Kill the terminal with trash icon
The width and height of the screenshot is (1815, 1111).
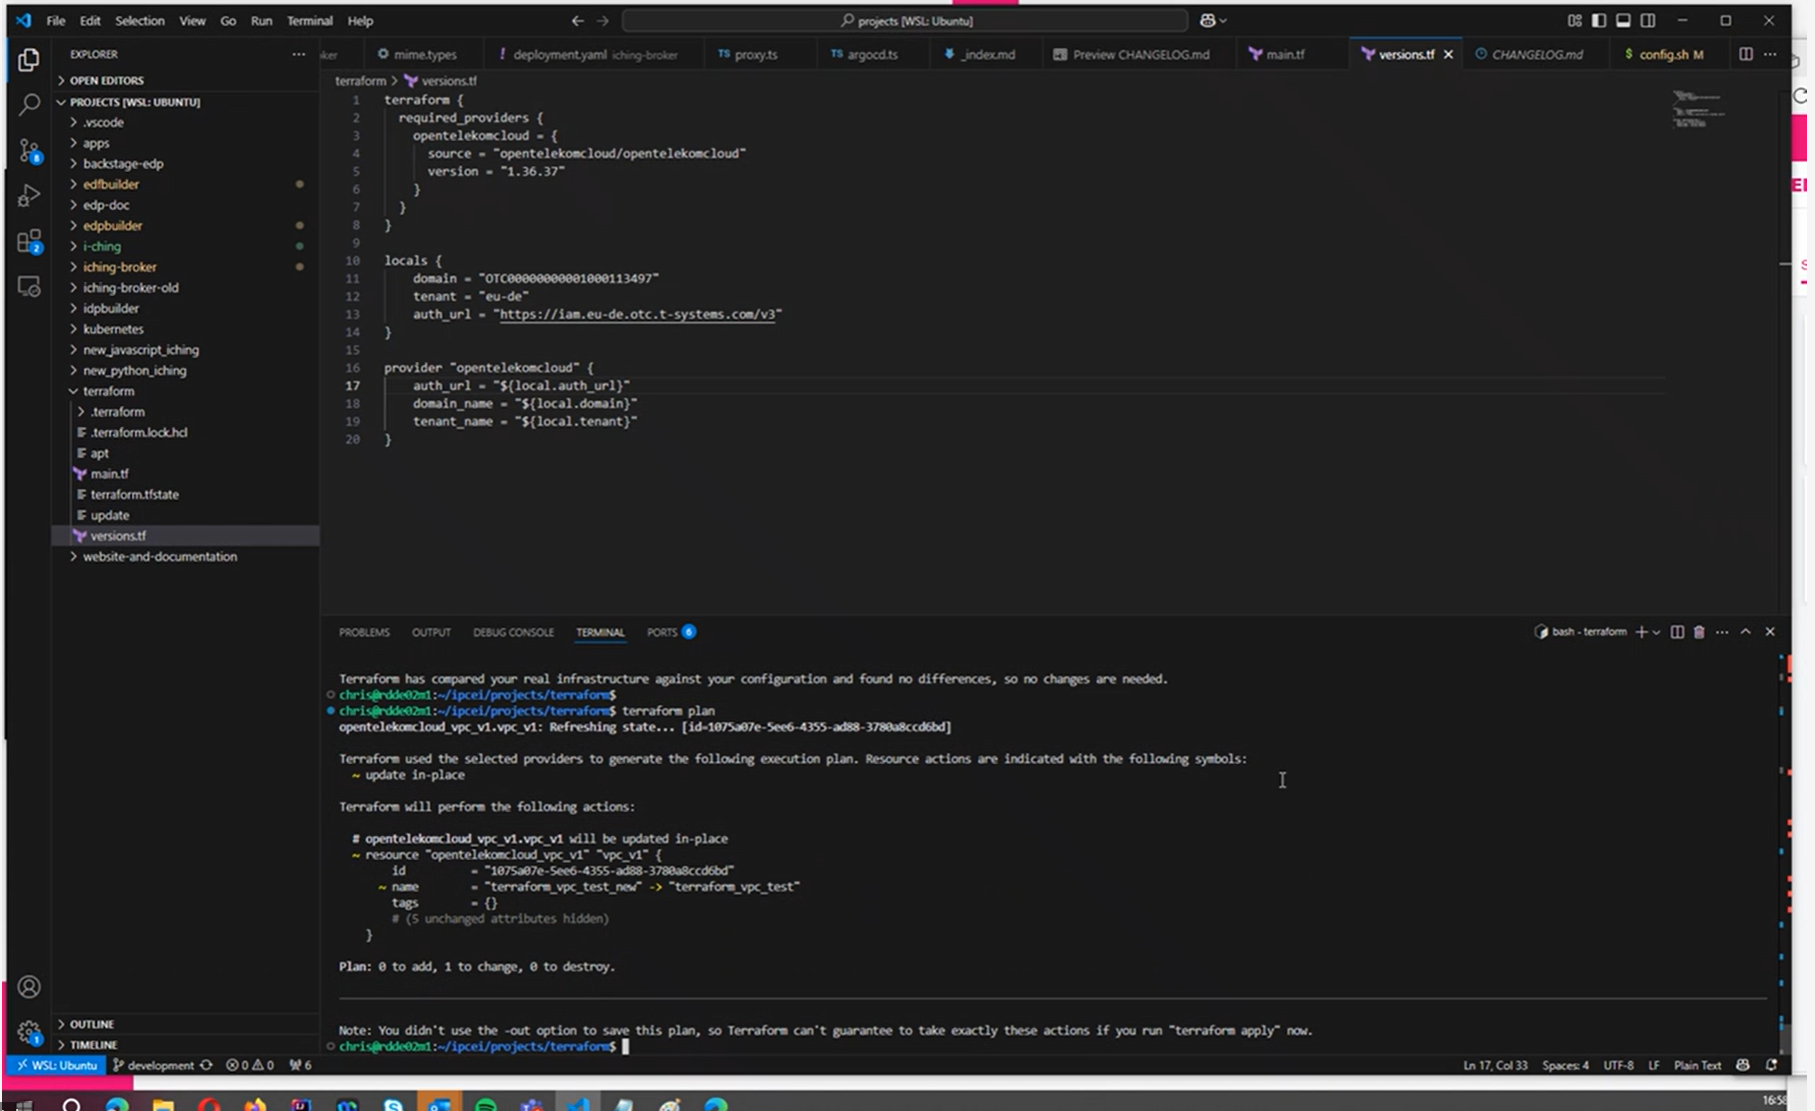(x=1699, y=632)
